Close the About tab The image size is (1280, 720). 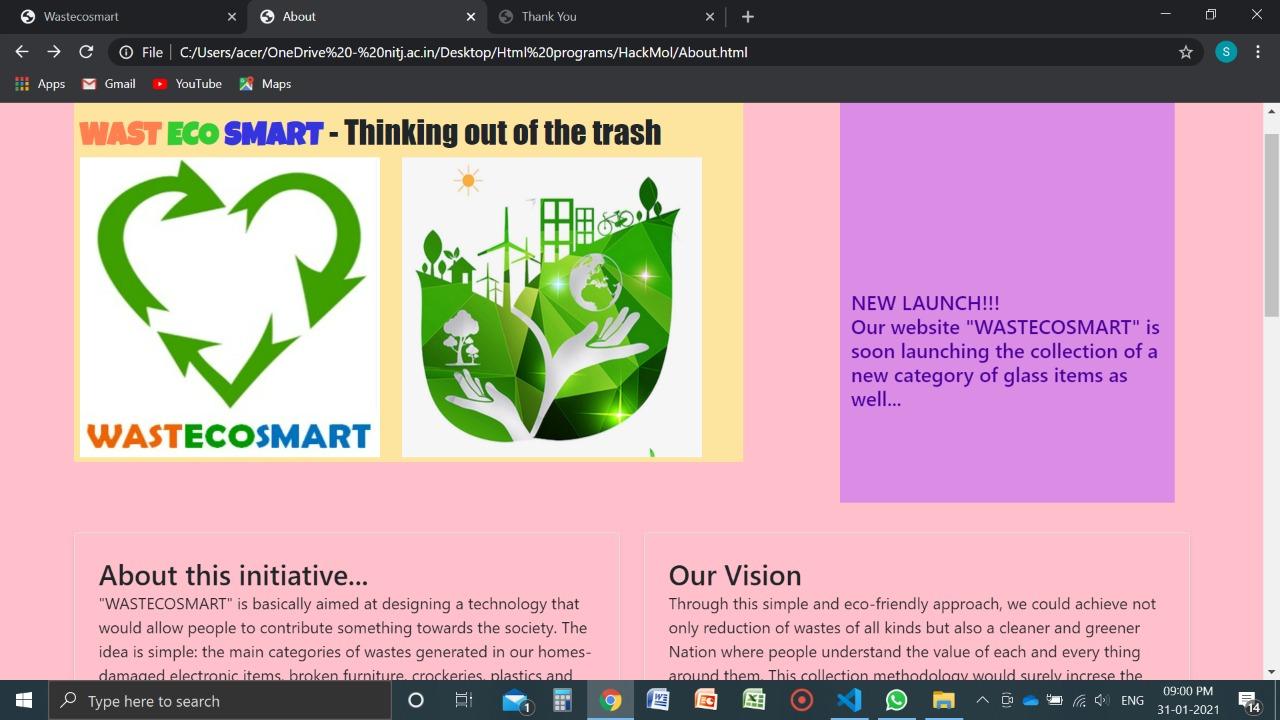click(x=471, y=16)
